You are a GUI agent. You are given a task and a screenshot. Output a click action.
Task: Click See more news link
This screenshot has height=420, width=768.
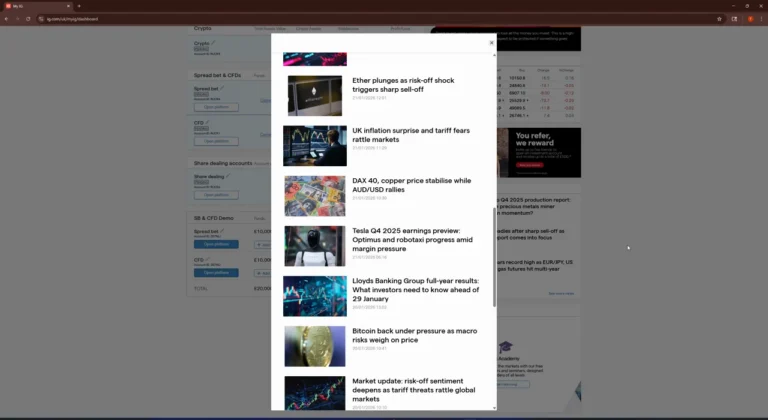pos(561,294)
